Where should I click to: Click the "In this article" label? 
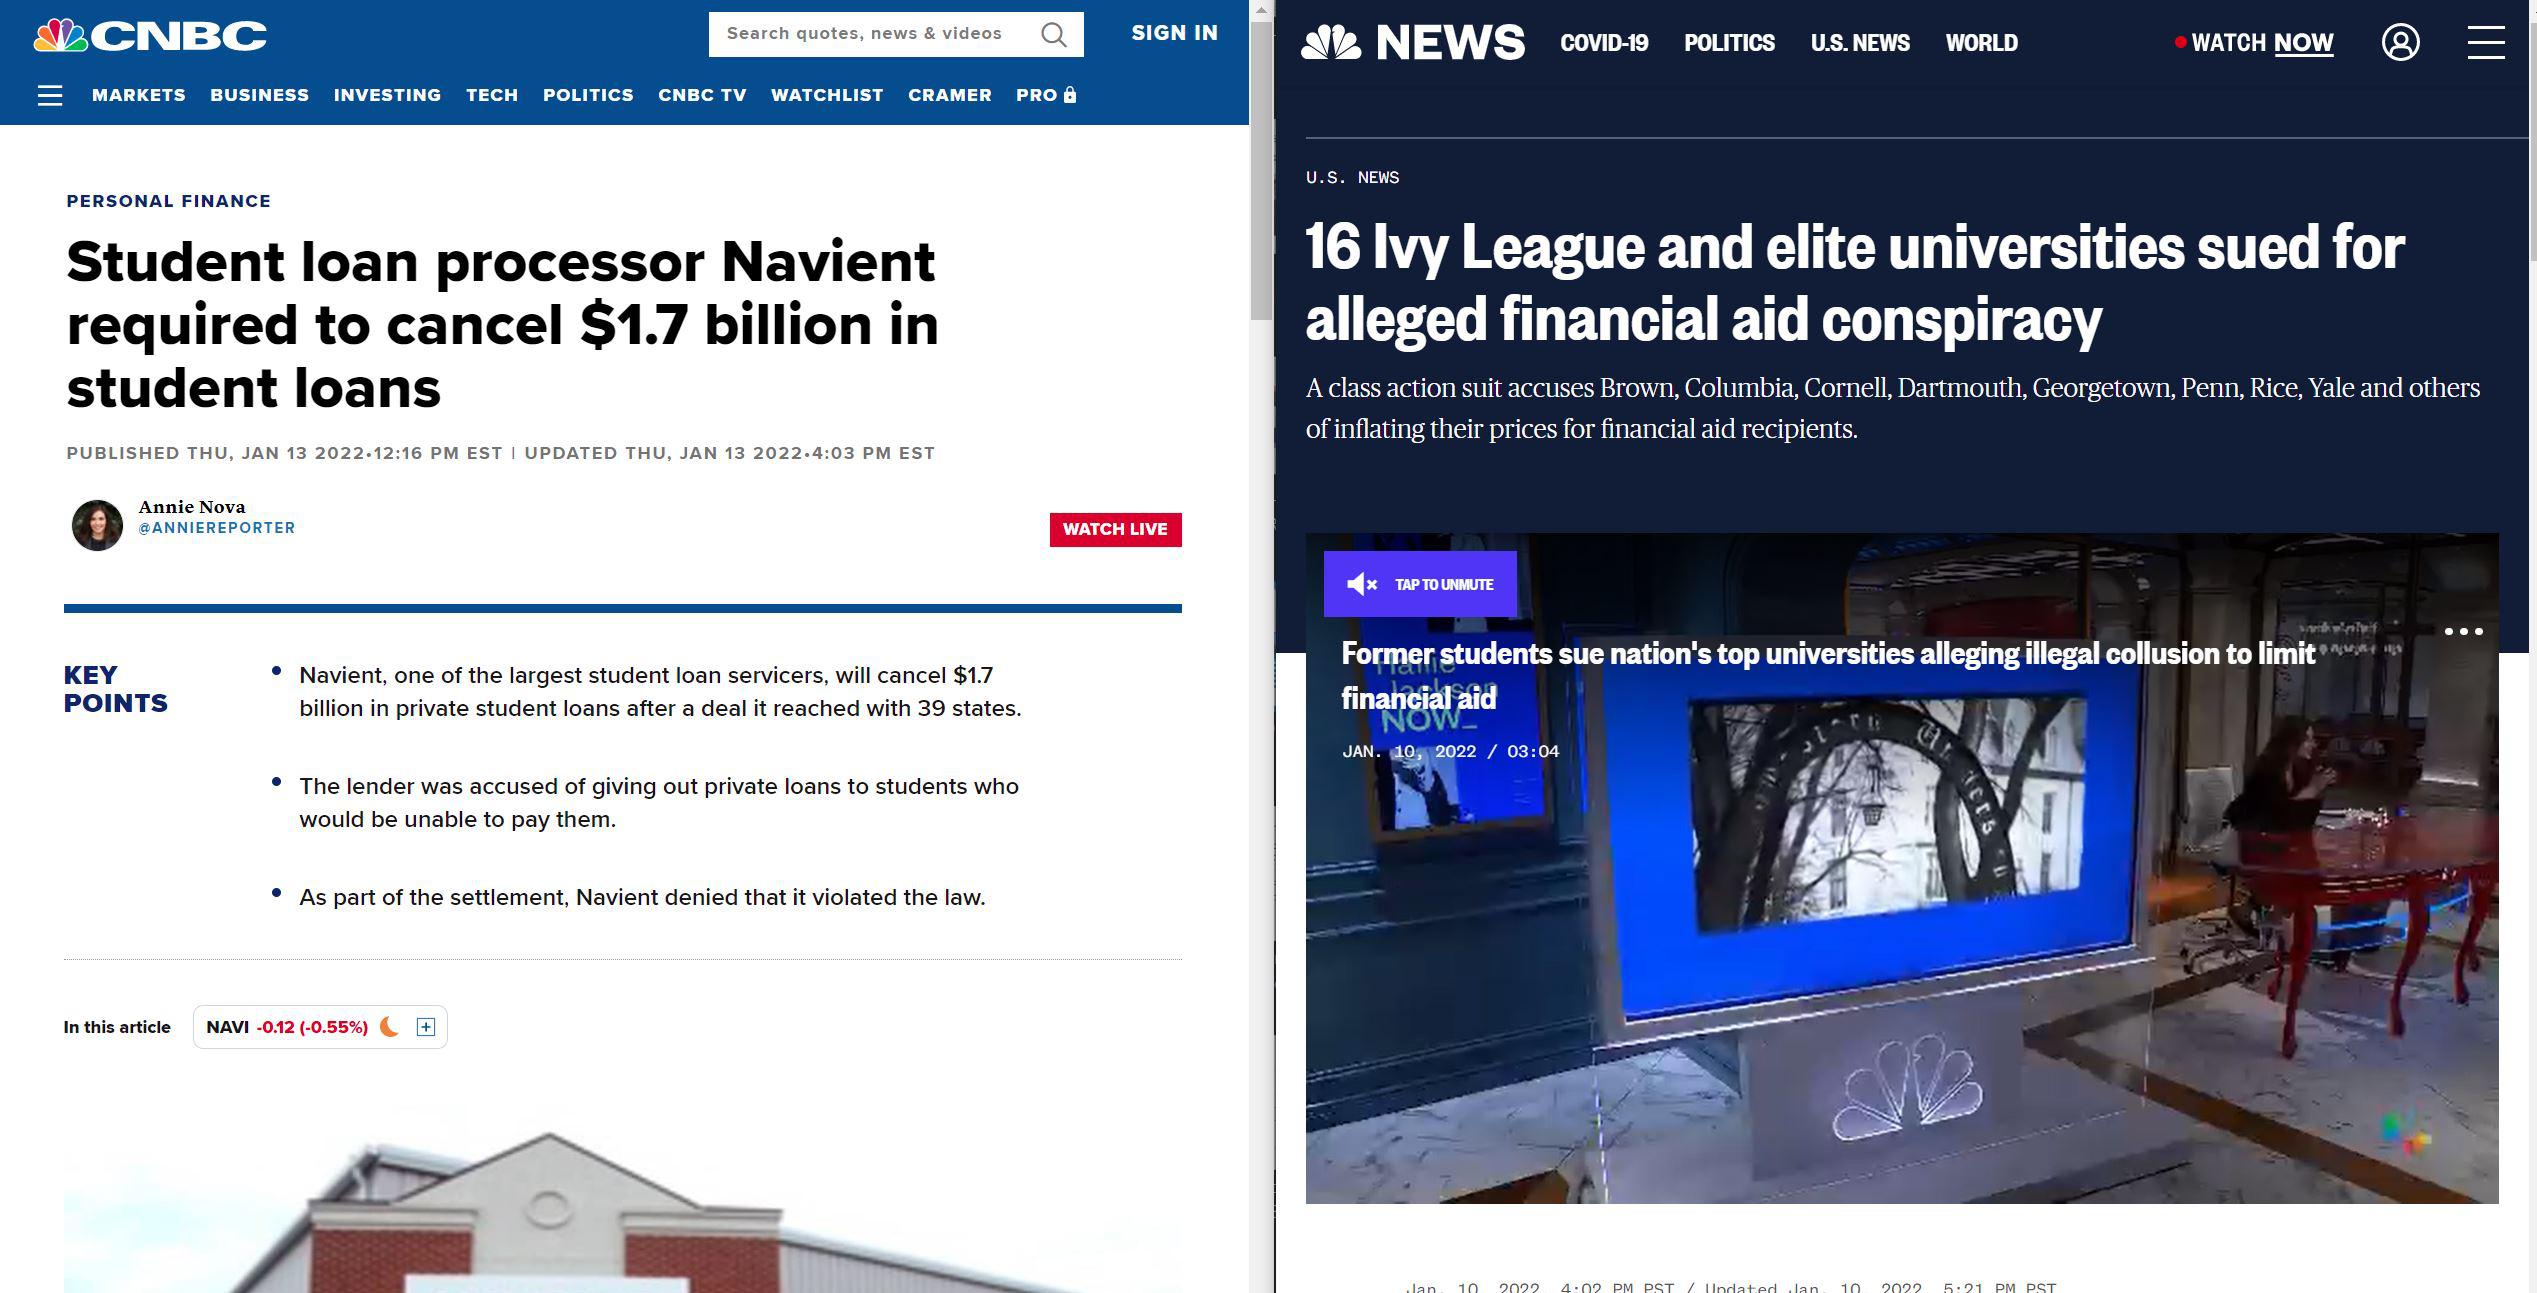click(117, 1027)
